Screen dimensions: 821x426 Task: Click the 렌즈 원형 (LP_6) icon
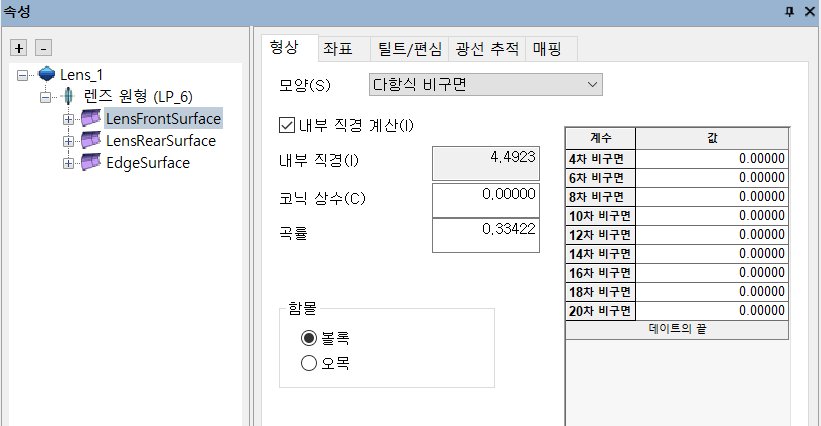pos(68,96)
